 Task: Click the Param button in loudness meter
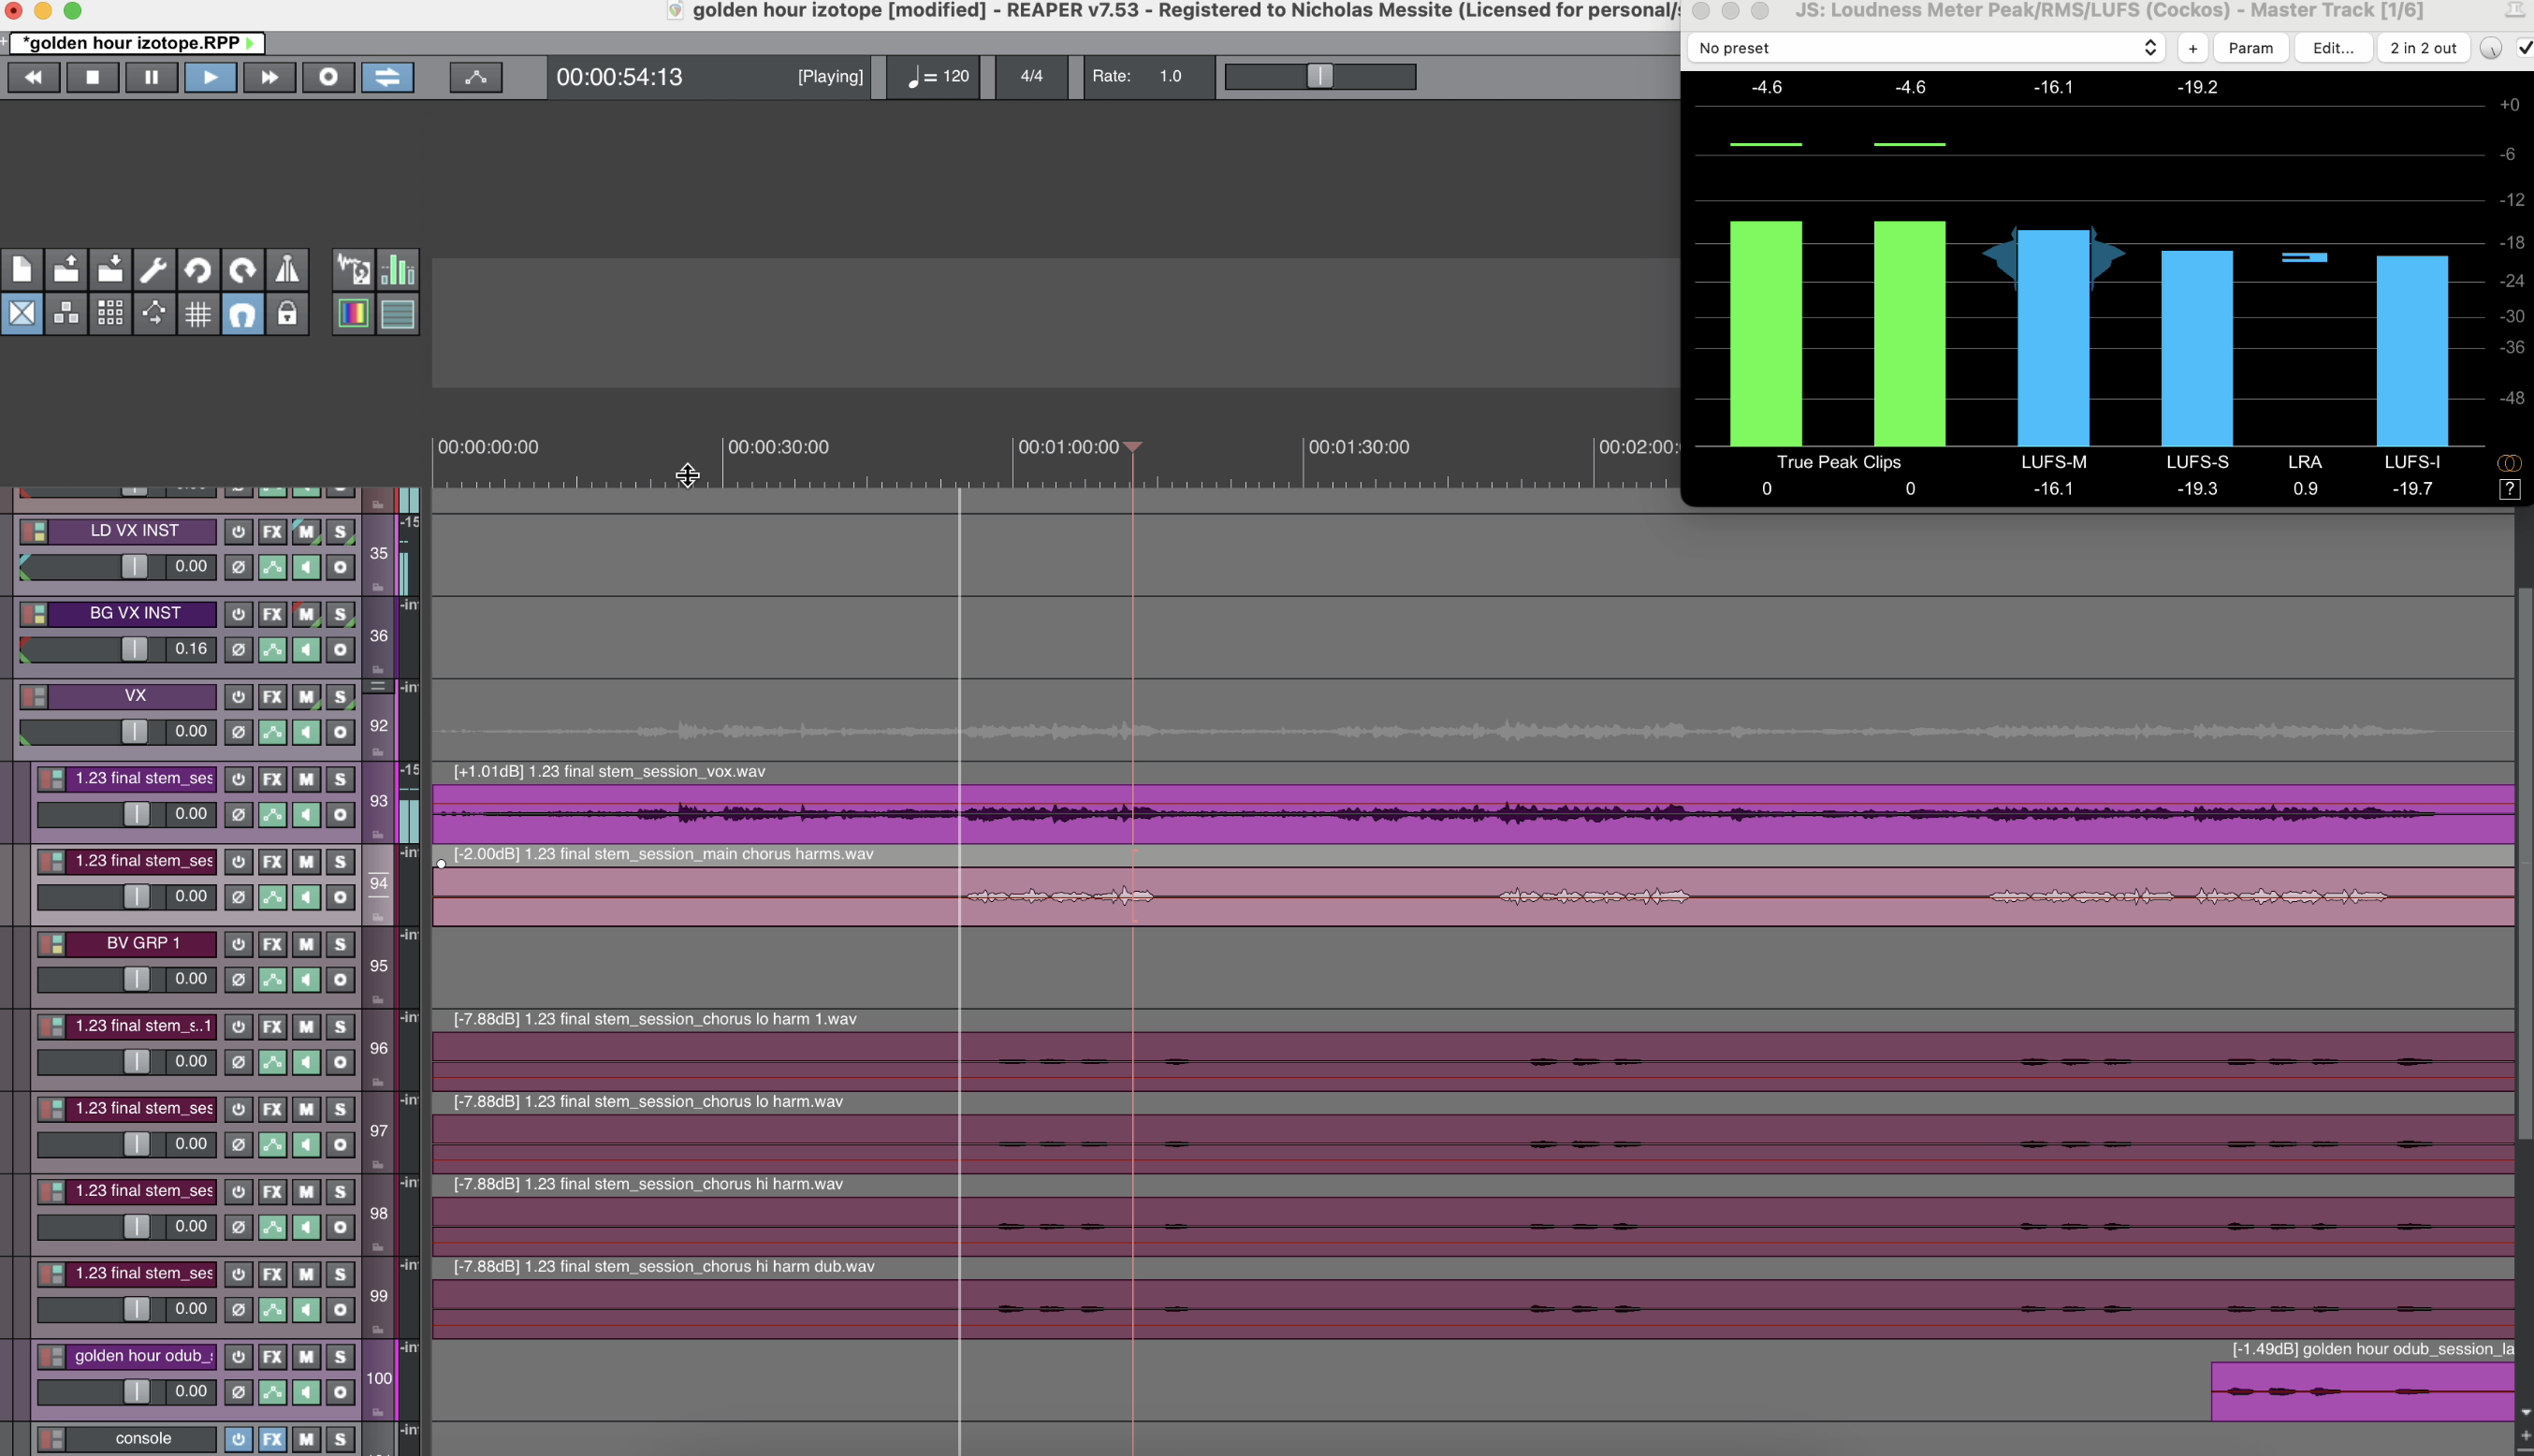tap(2250, 48)
